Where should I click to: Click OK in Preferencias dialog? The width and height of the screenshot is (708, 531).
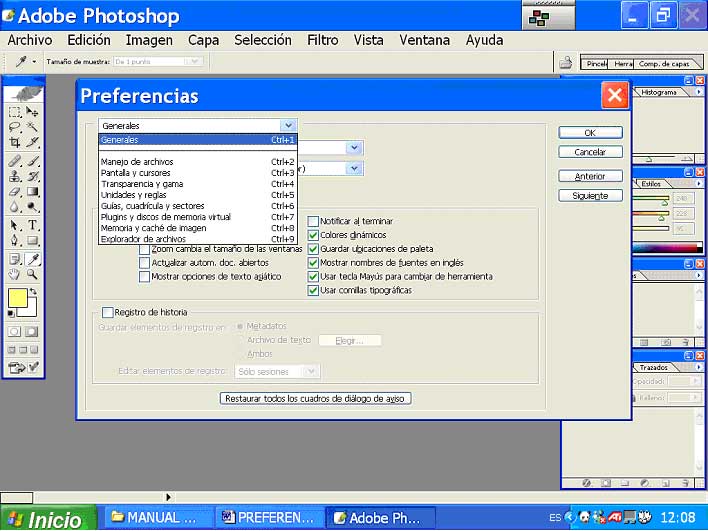[590, 133]
